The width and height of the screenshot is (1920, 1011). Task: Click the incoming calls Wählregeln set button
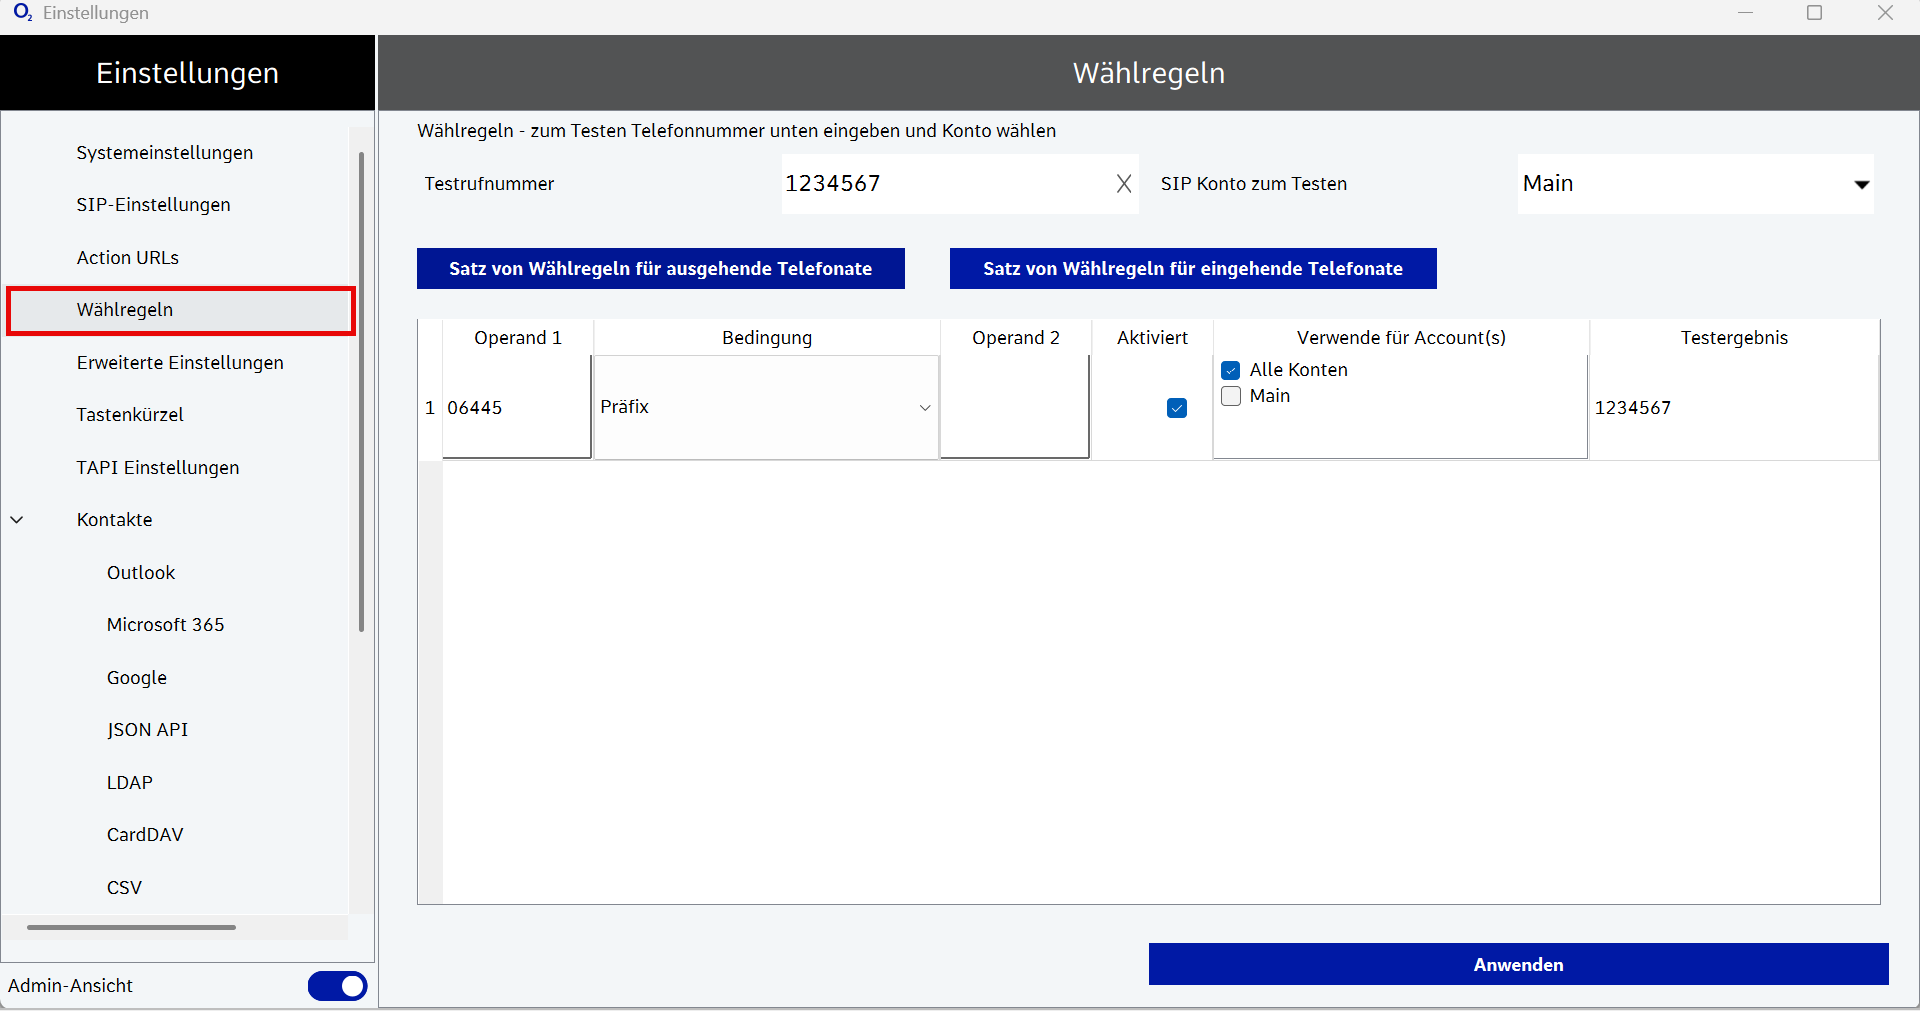1192,269
